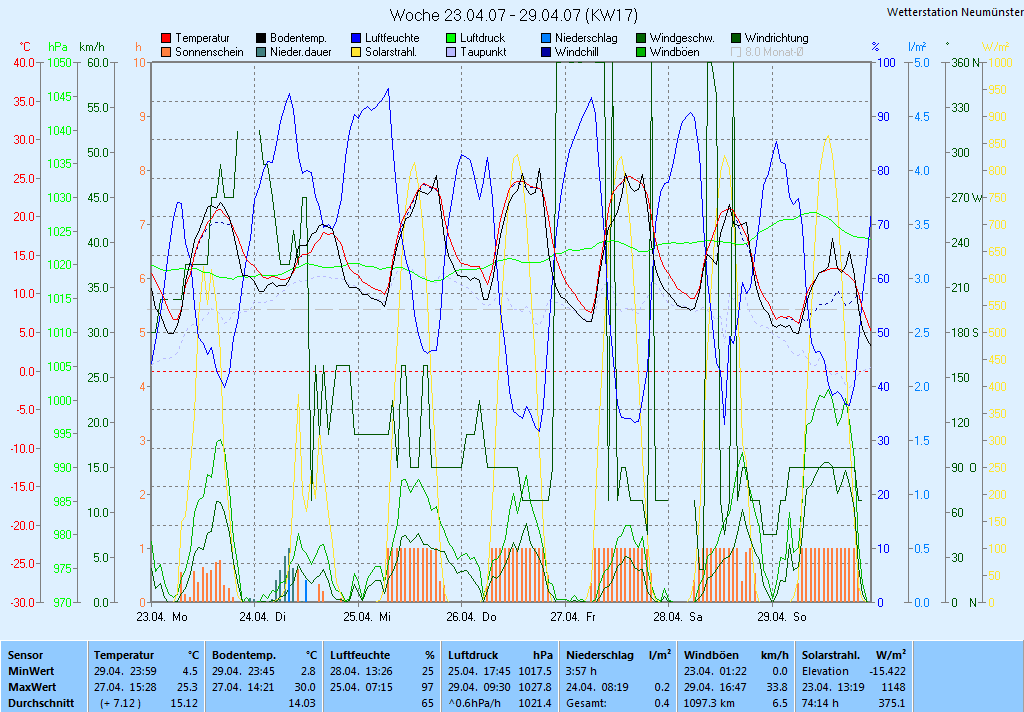The image size is (1024, 712).
Task: Click the Luftdruck minimum value '1017.5'
Action: click(536, 672)
